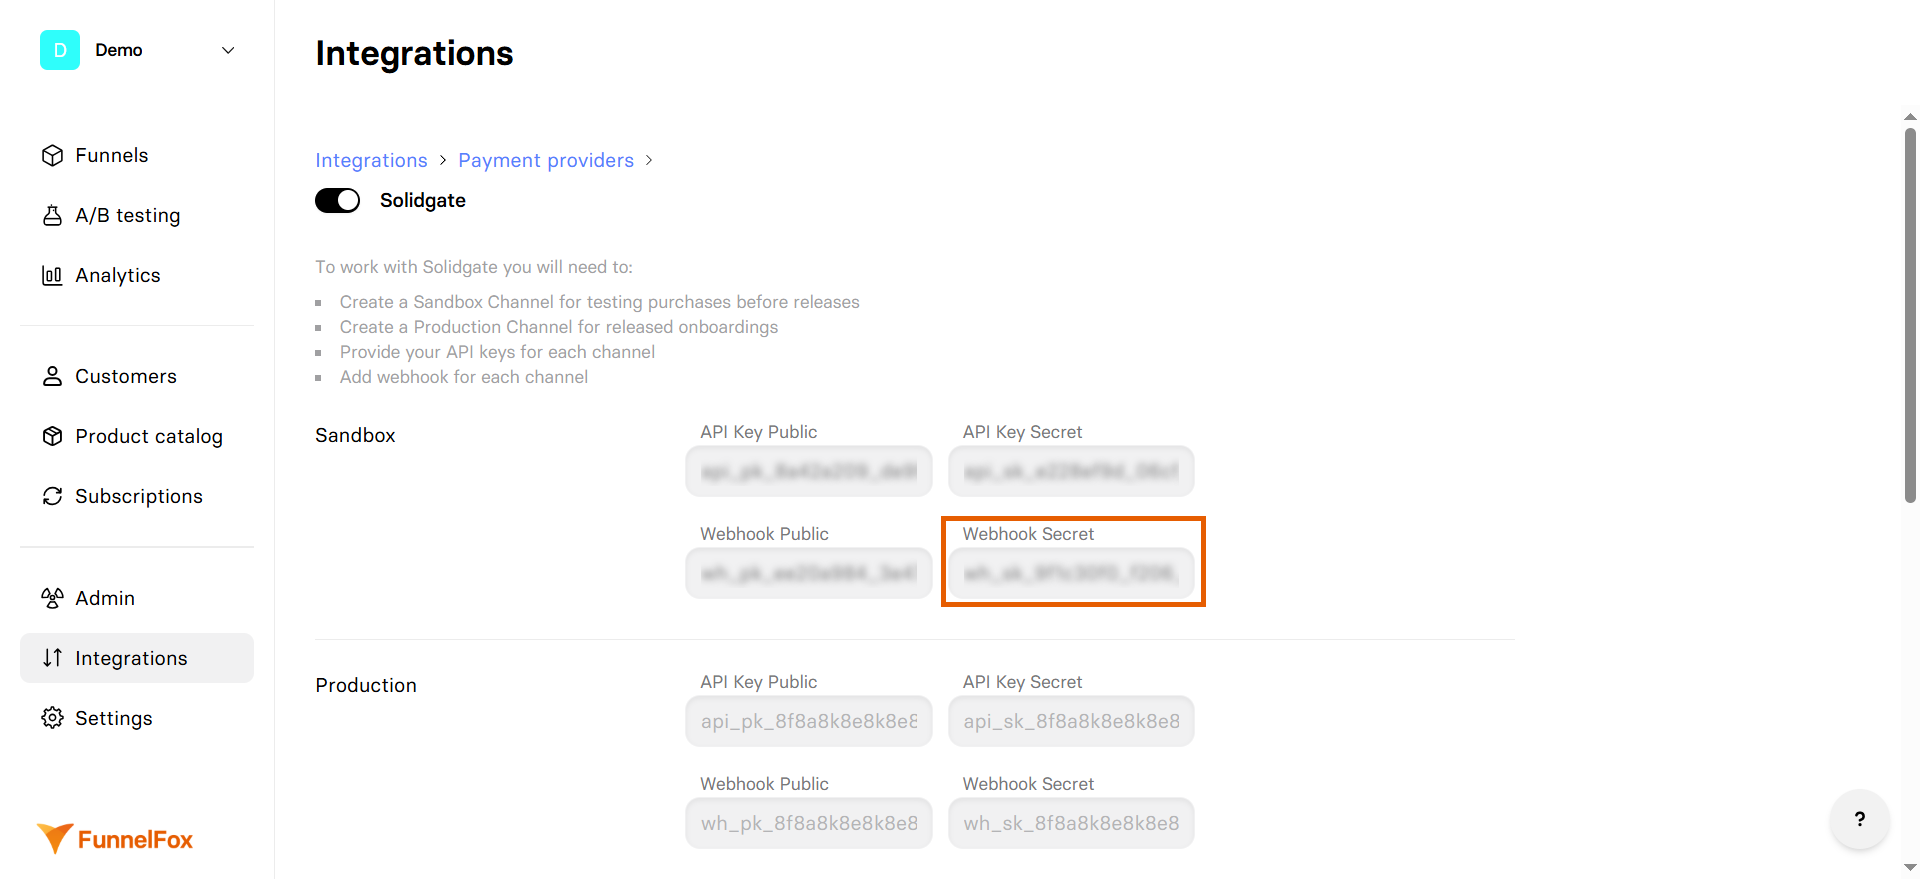Click Production API Key Public field

pos(809,721)
